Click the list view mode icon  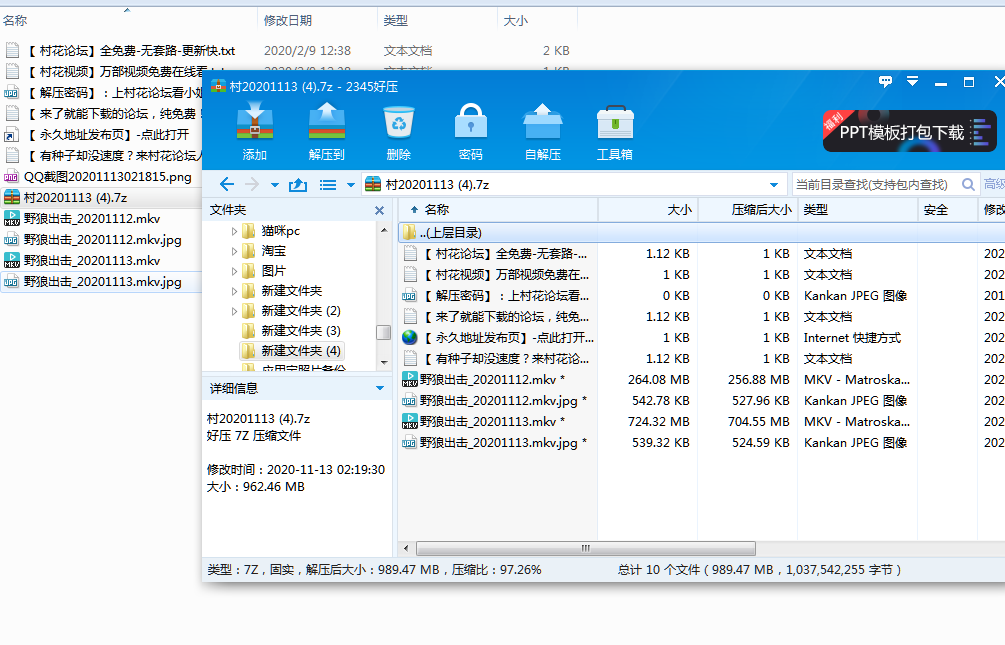tap(327, 185)
